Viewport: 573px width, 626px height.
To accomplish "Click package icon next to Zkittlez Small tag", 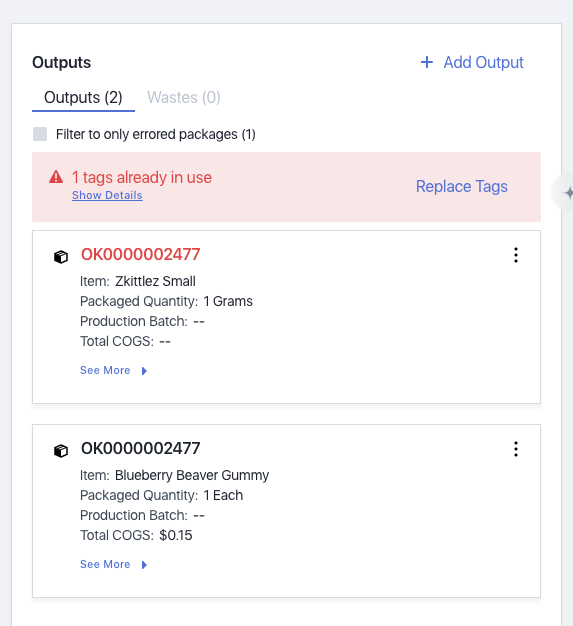I will [61, 256].
